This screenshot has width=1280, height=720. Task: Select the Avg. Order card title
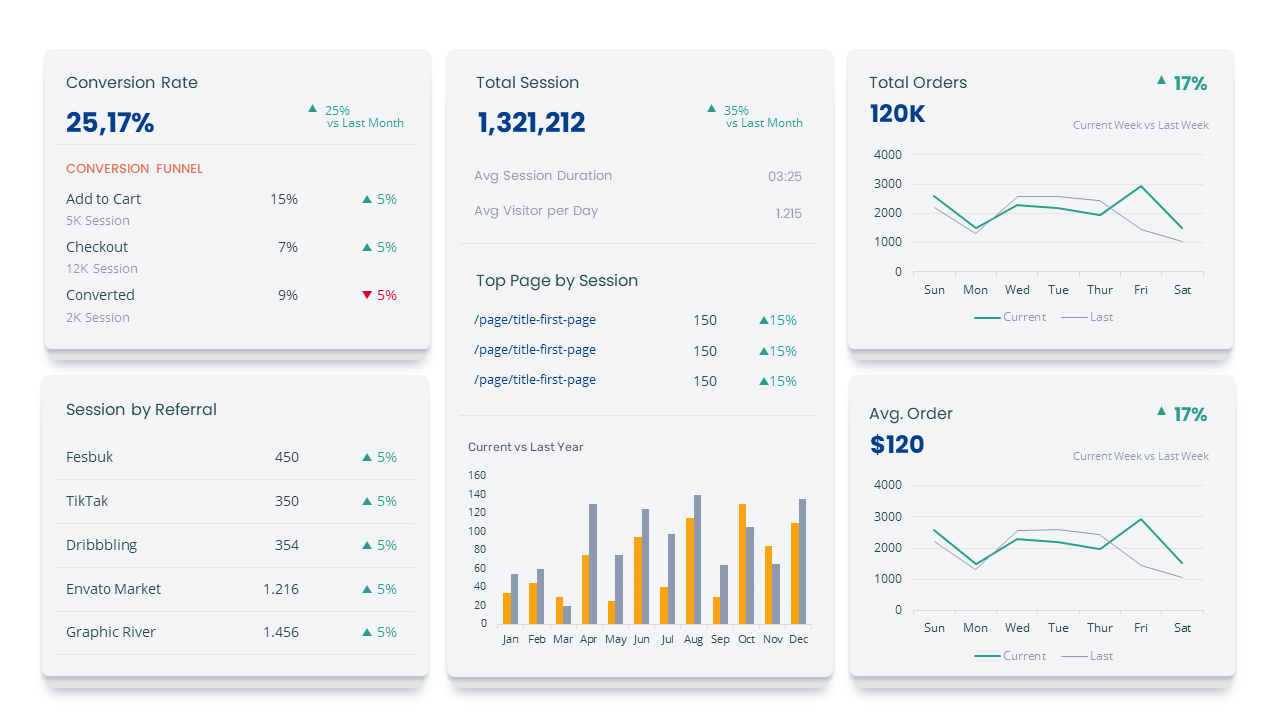911,414
